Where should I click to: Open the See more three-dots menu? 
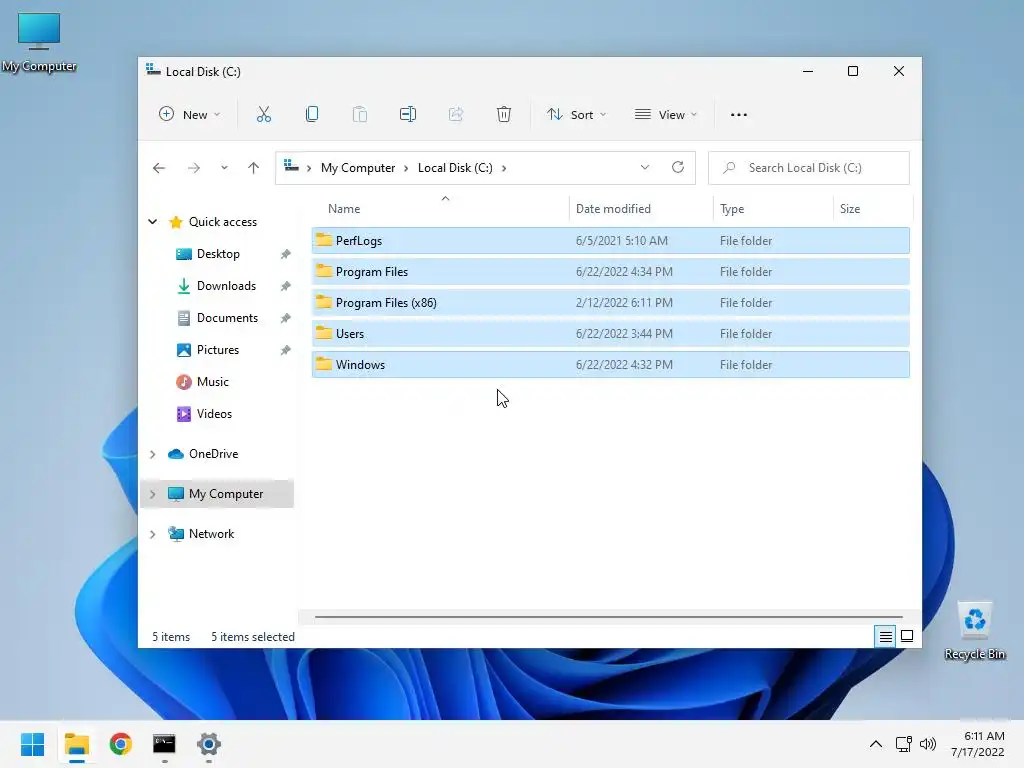pyautogui.click(x=739, y=115)
